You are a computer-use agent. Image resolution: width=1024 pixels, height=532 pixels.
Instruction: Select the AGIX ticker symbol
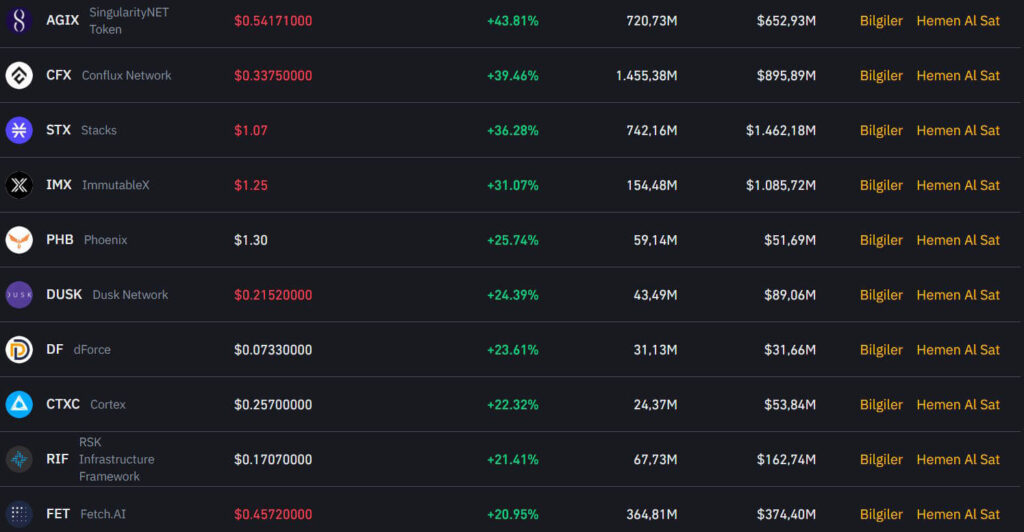coord(63,20)
